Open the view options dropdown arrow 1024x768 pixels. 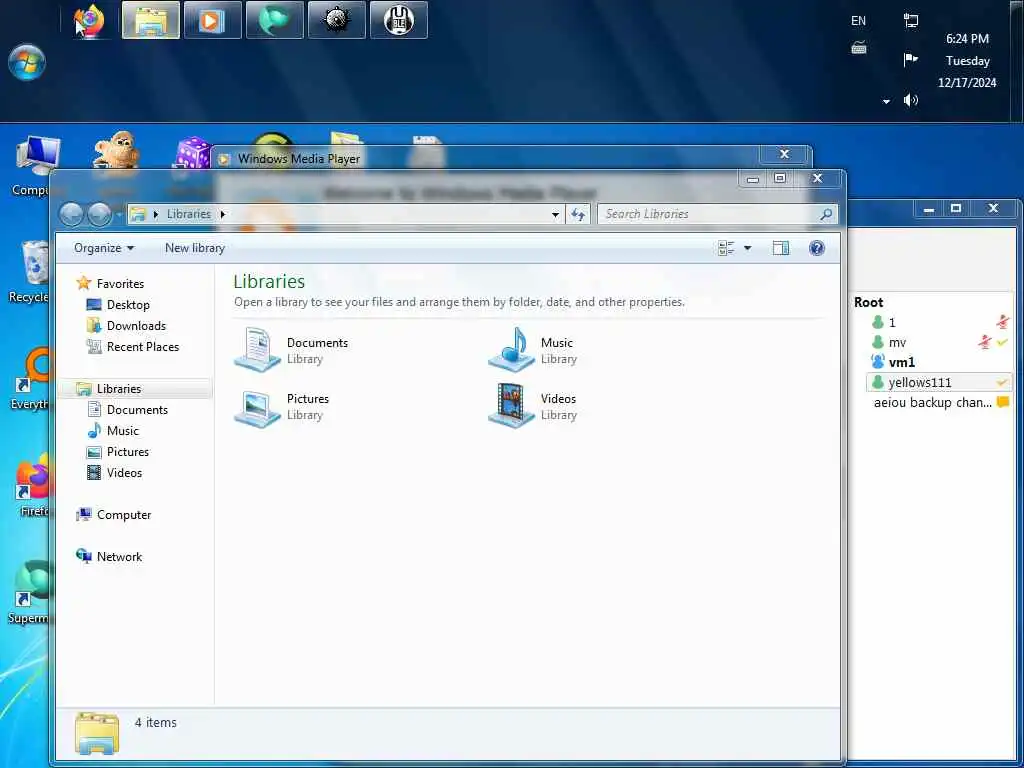[748, 248]
